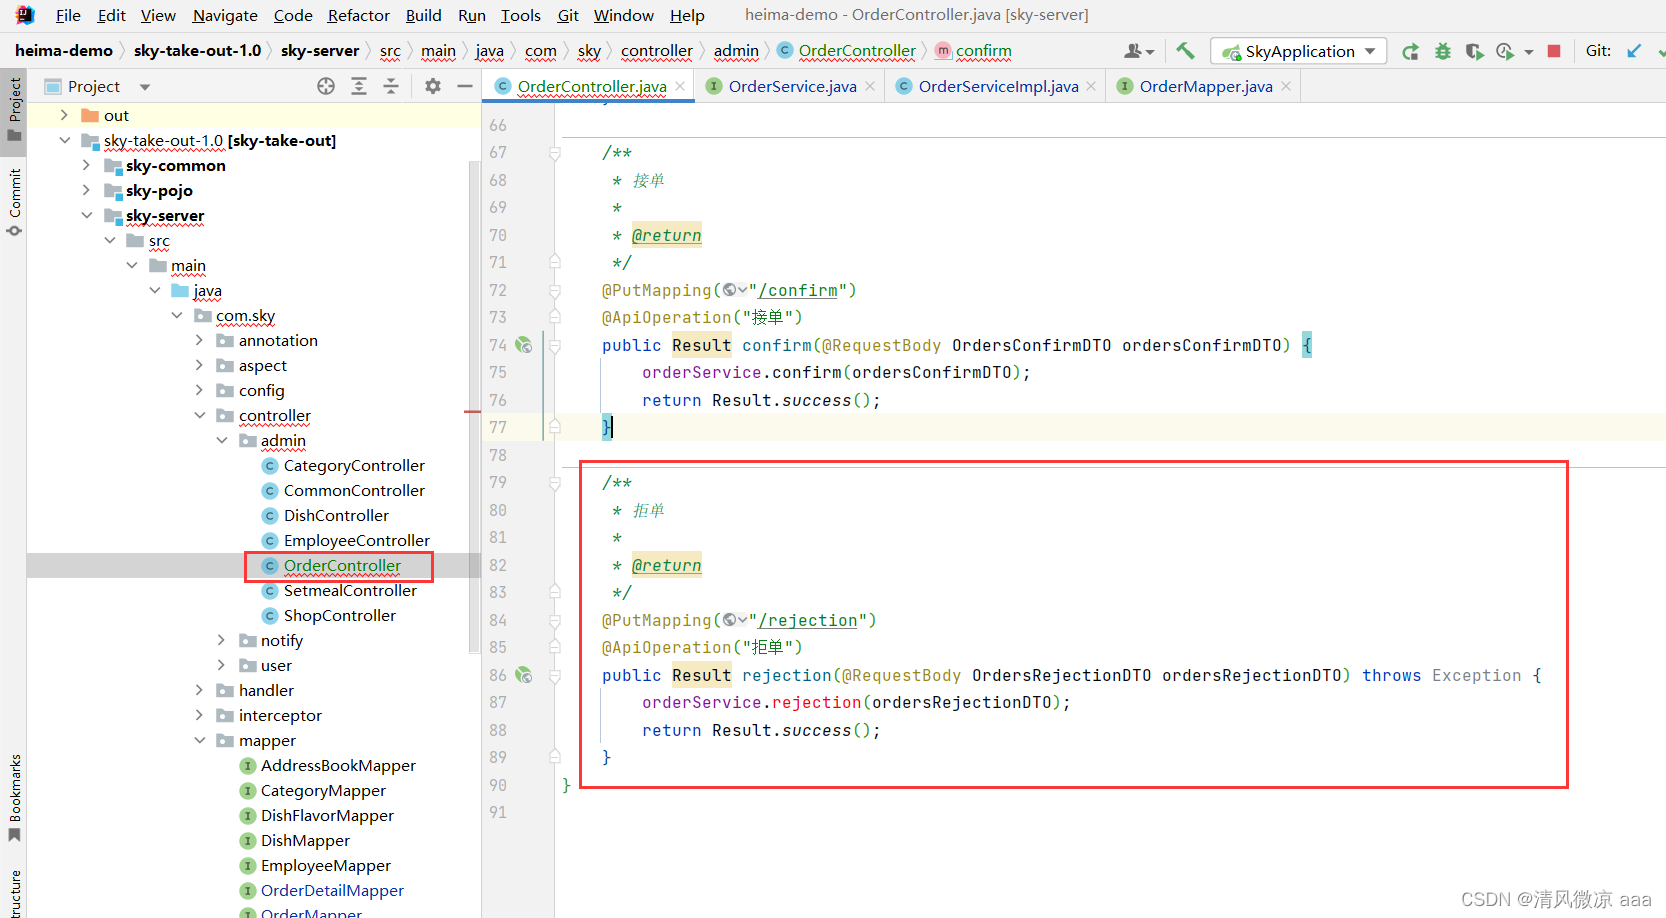Collapse the controller package
1666x918 pixels.
(199, 415)
